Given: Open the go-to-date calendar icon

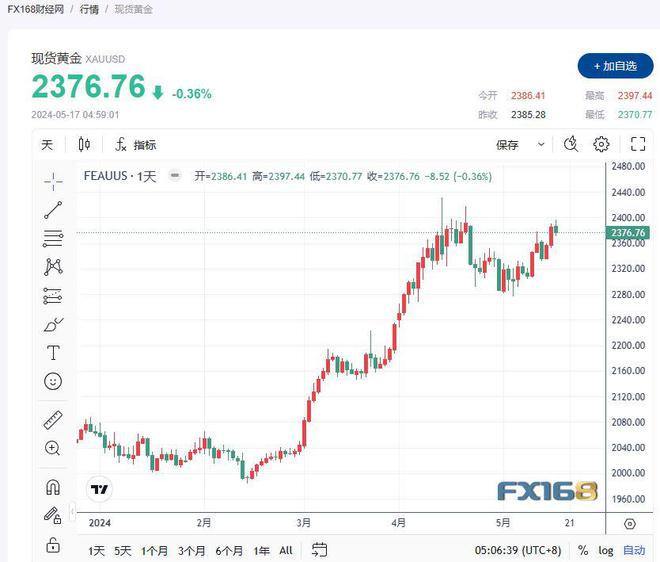Looking at the screenshot, I should (x=319, y=550).
